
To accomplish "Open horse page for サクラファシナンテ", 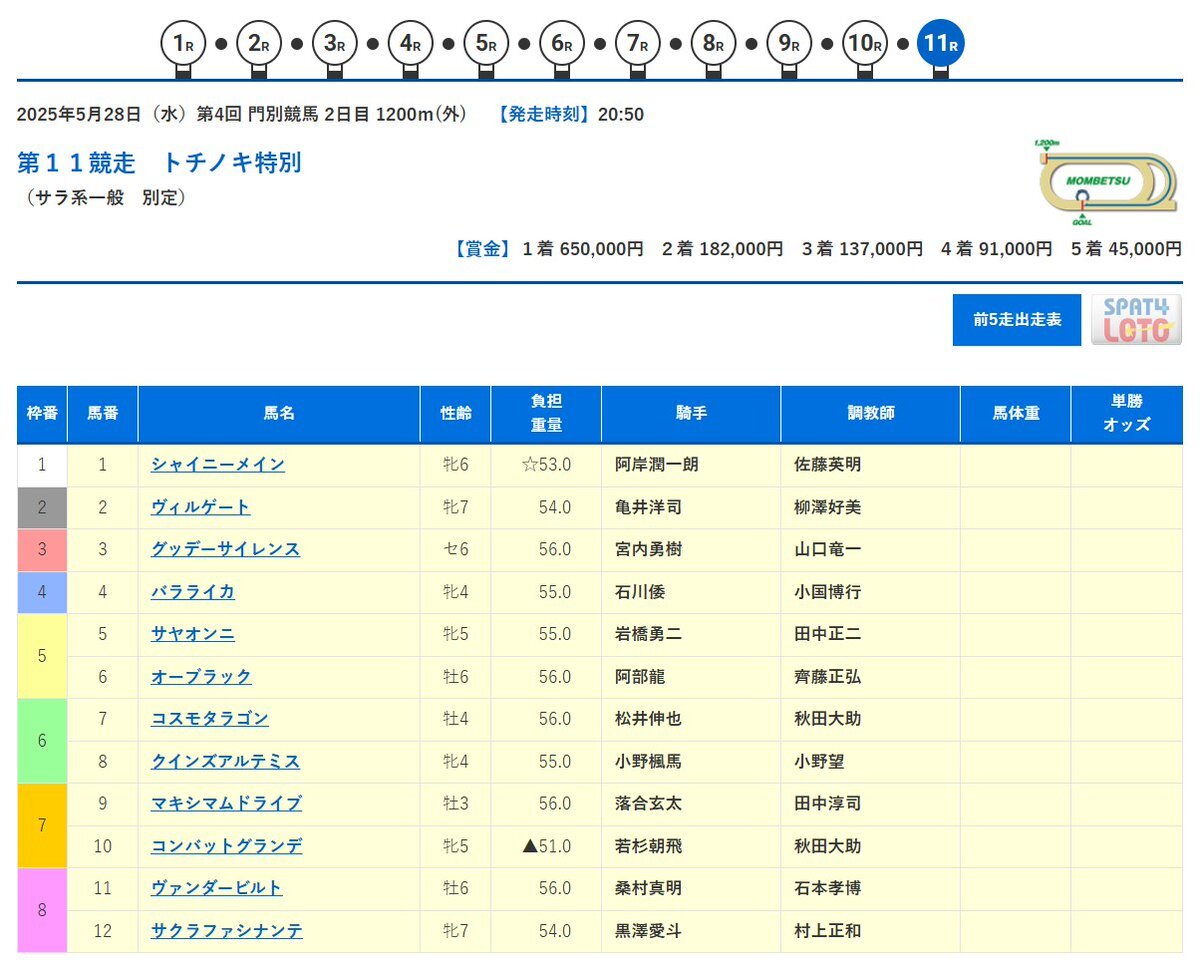I will (227, 931).
